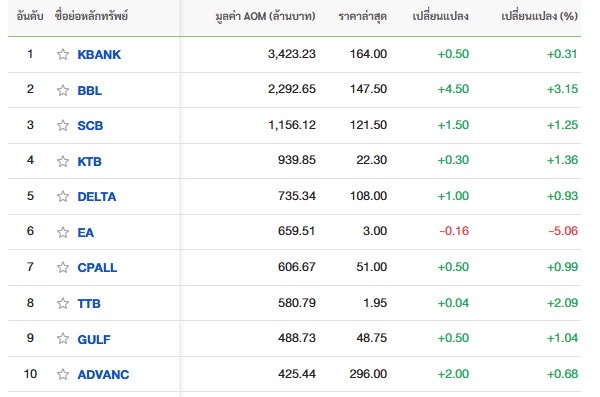Mark DELTA with the star icon
Image resolution: width=600 pixels, height=397 pixels.
(x=63, y=196)
